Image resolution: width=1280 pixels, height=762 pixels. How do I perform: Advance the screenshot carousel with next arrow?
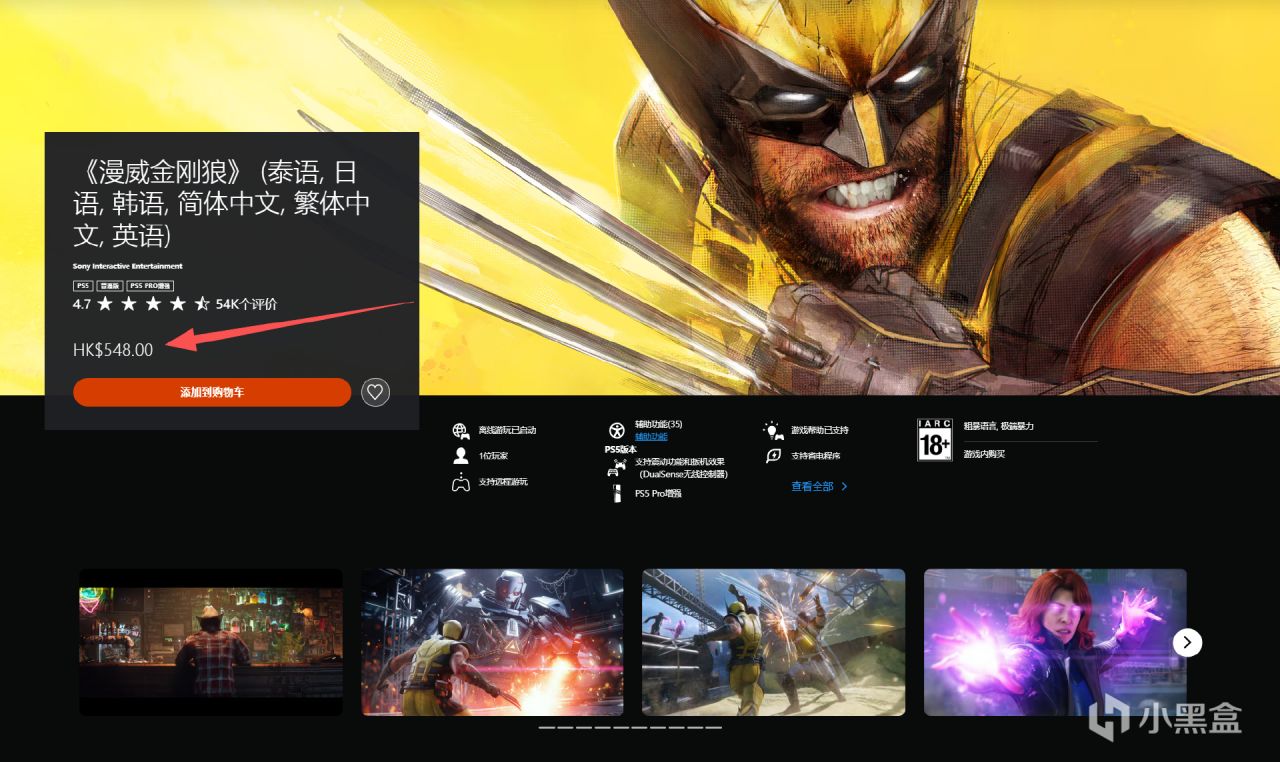tap(1187, 642)
